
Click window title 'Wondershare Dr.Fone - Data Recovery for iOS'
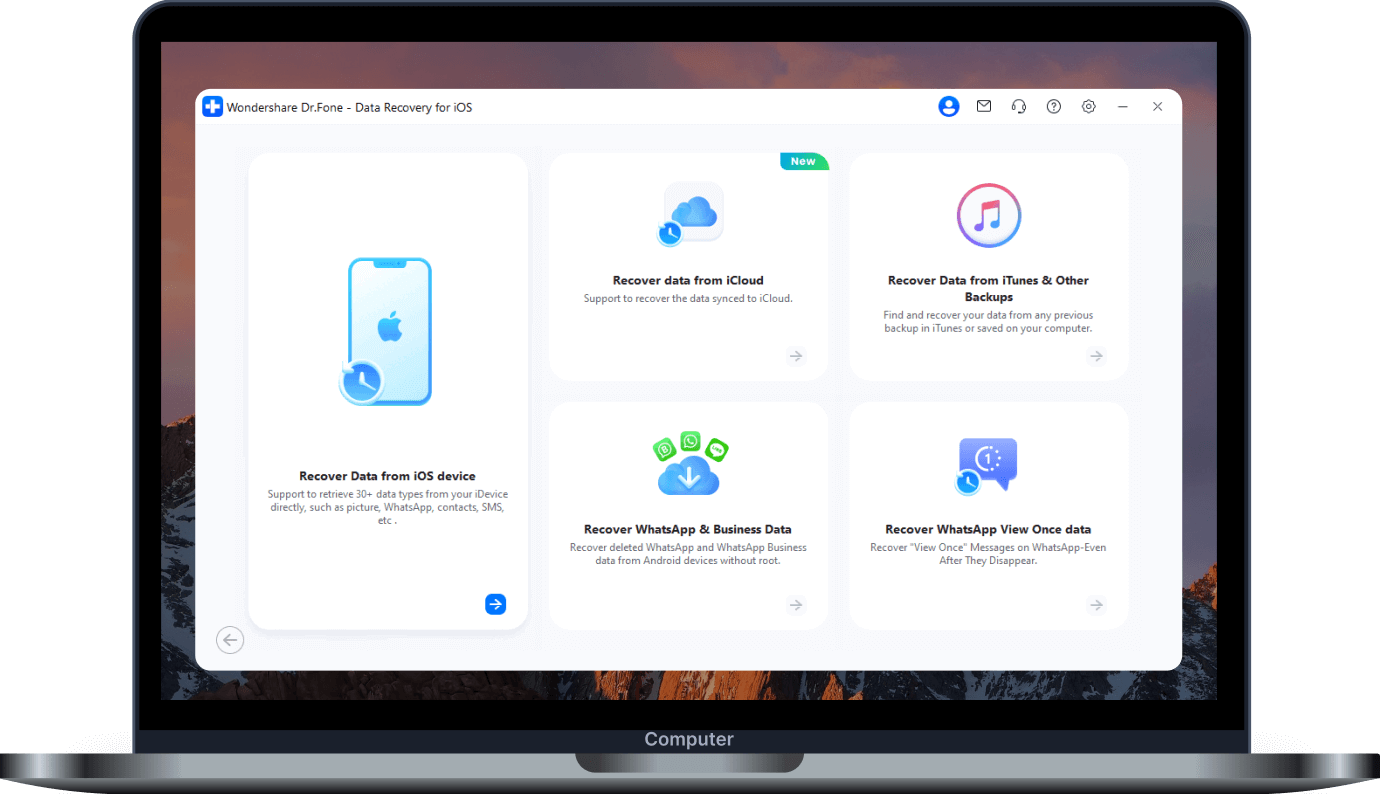pos(349,107)
